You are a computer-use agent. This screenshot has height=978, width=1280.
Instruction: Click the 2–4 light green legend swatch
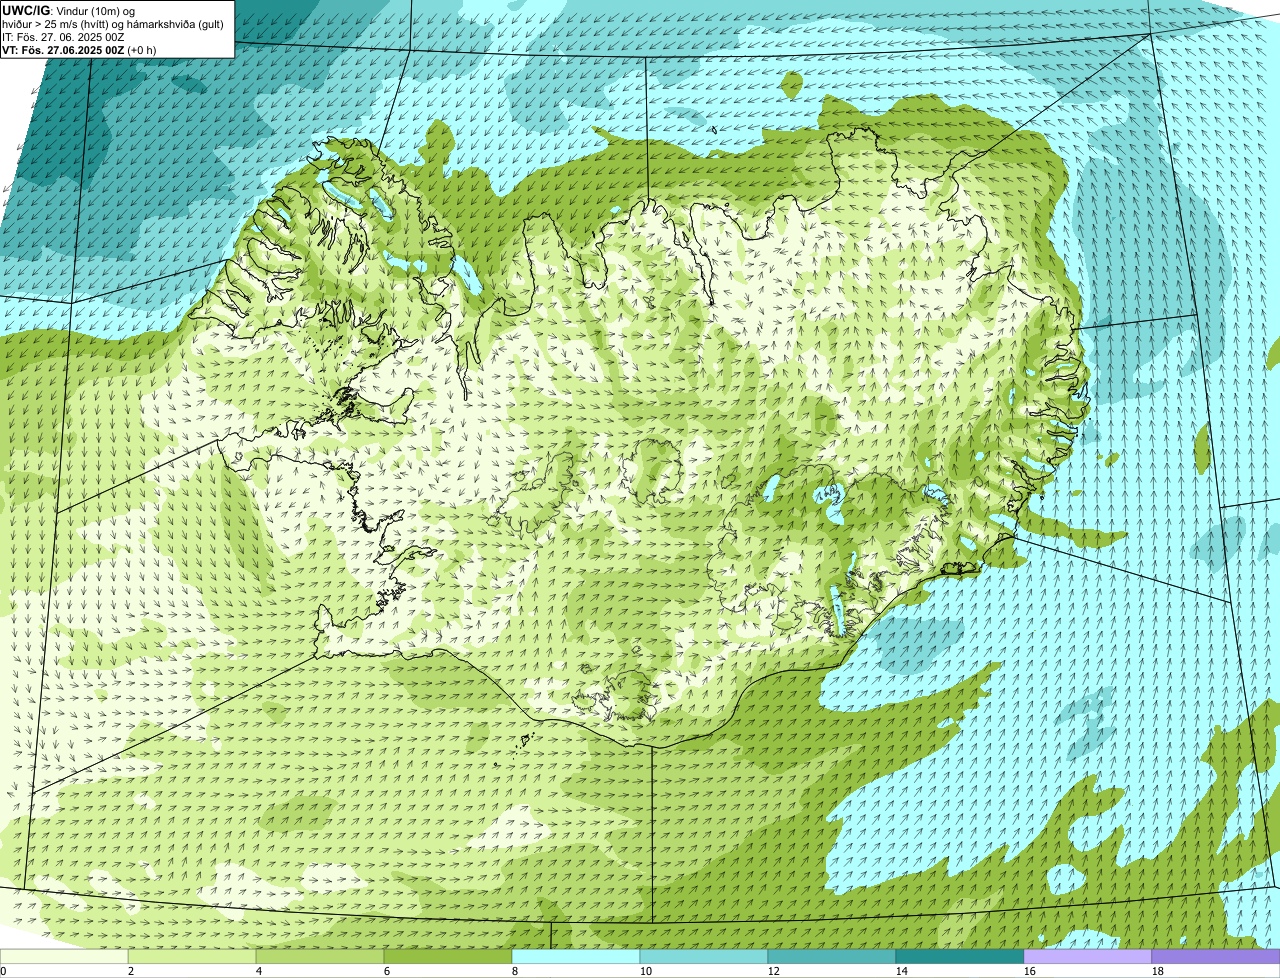pyautogui.click(x=192, y=957)
